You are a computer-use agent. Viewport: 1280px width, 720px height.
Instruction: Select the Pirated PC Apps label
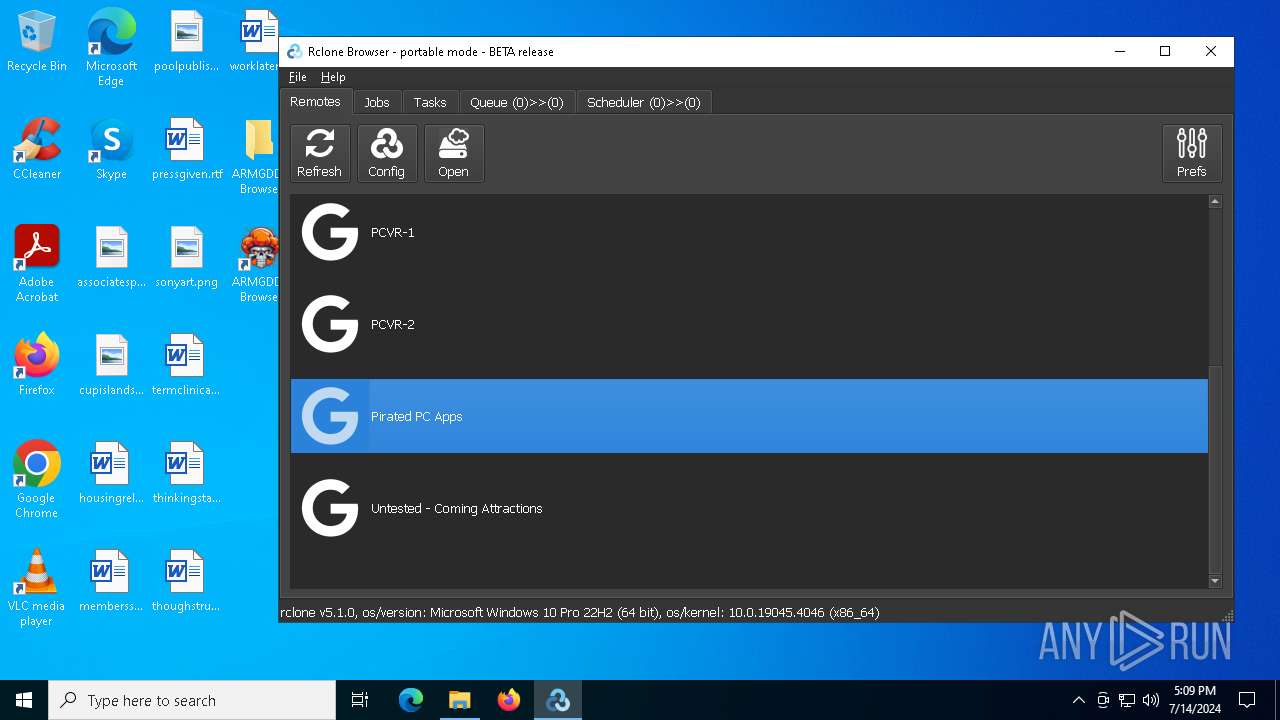[x=417, y=416]
